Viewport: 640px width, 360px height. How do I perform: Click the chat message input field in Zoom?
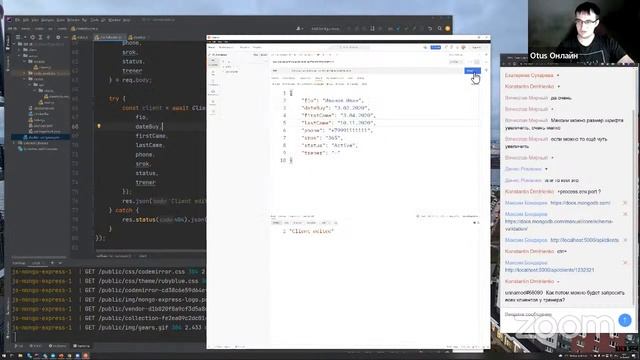(561, 315)
